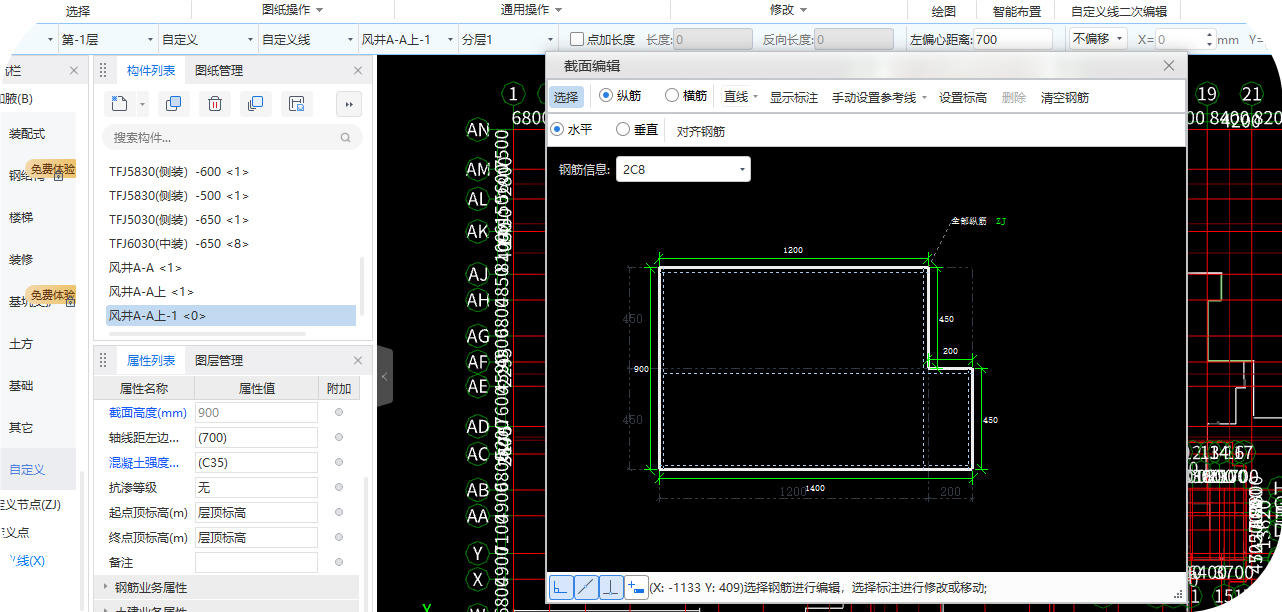Click the copy between layers icon
1282x612 pixels.
click(255, 104)
